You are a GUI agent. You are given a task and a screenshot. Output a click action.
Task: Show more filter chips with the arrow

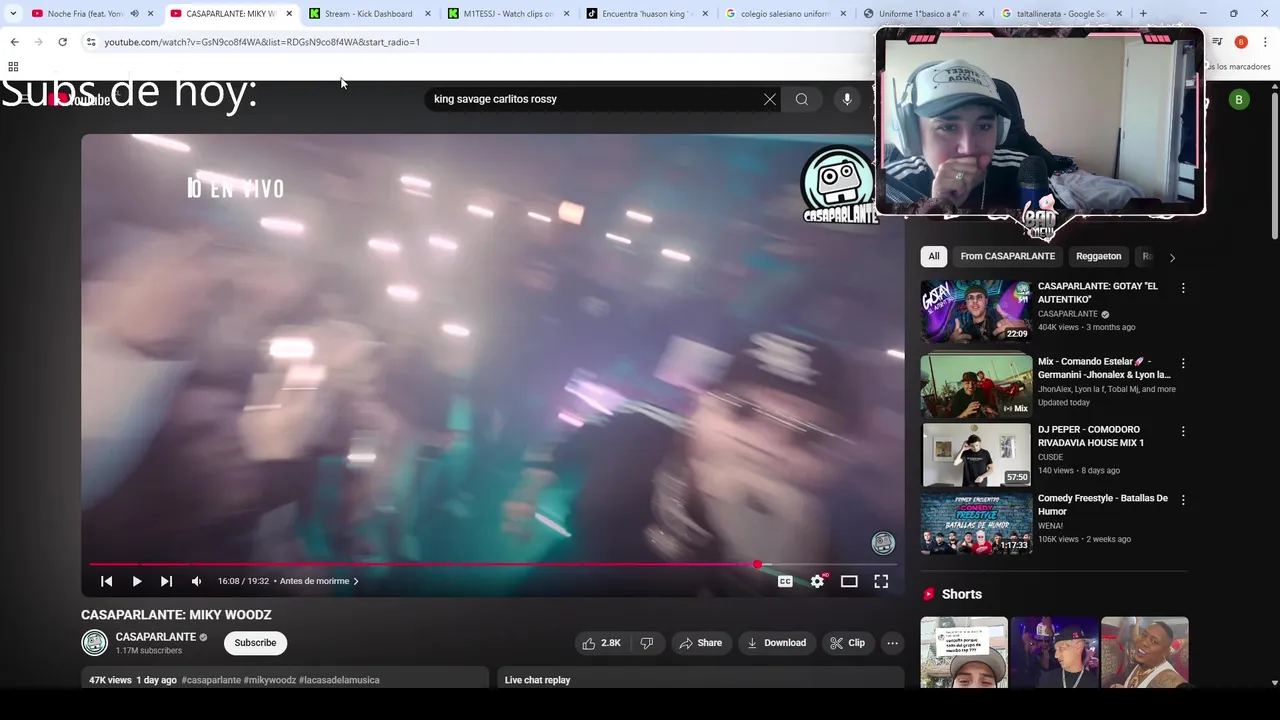(x=1172, y=257)
